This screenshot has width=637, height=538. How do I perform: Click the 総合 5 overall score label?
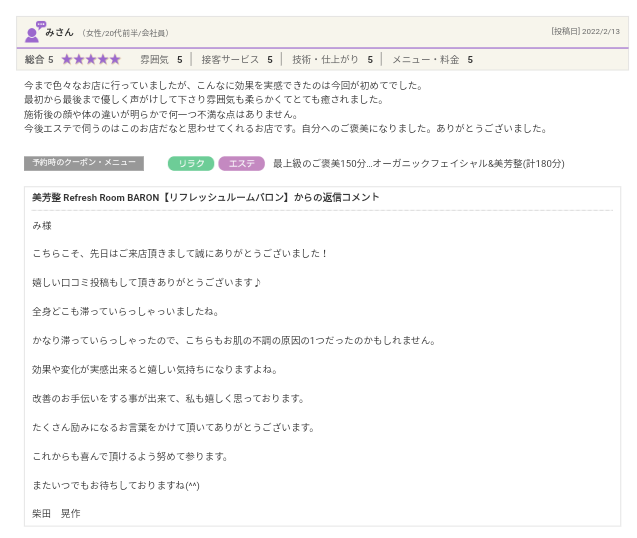pos(39,60)
